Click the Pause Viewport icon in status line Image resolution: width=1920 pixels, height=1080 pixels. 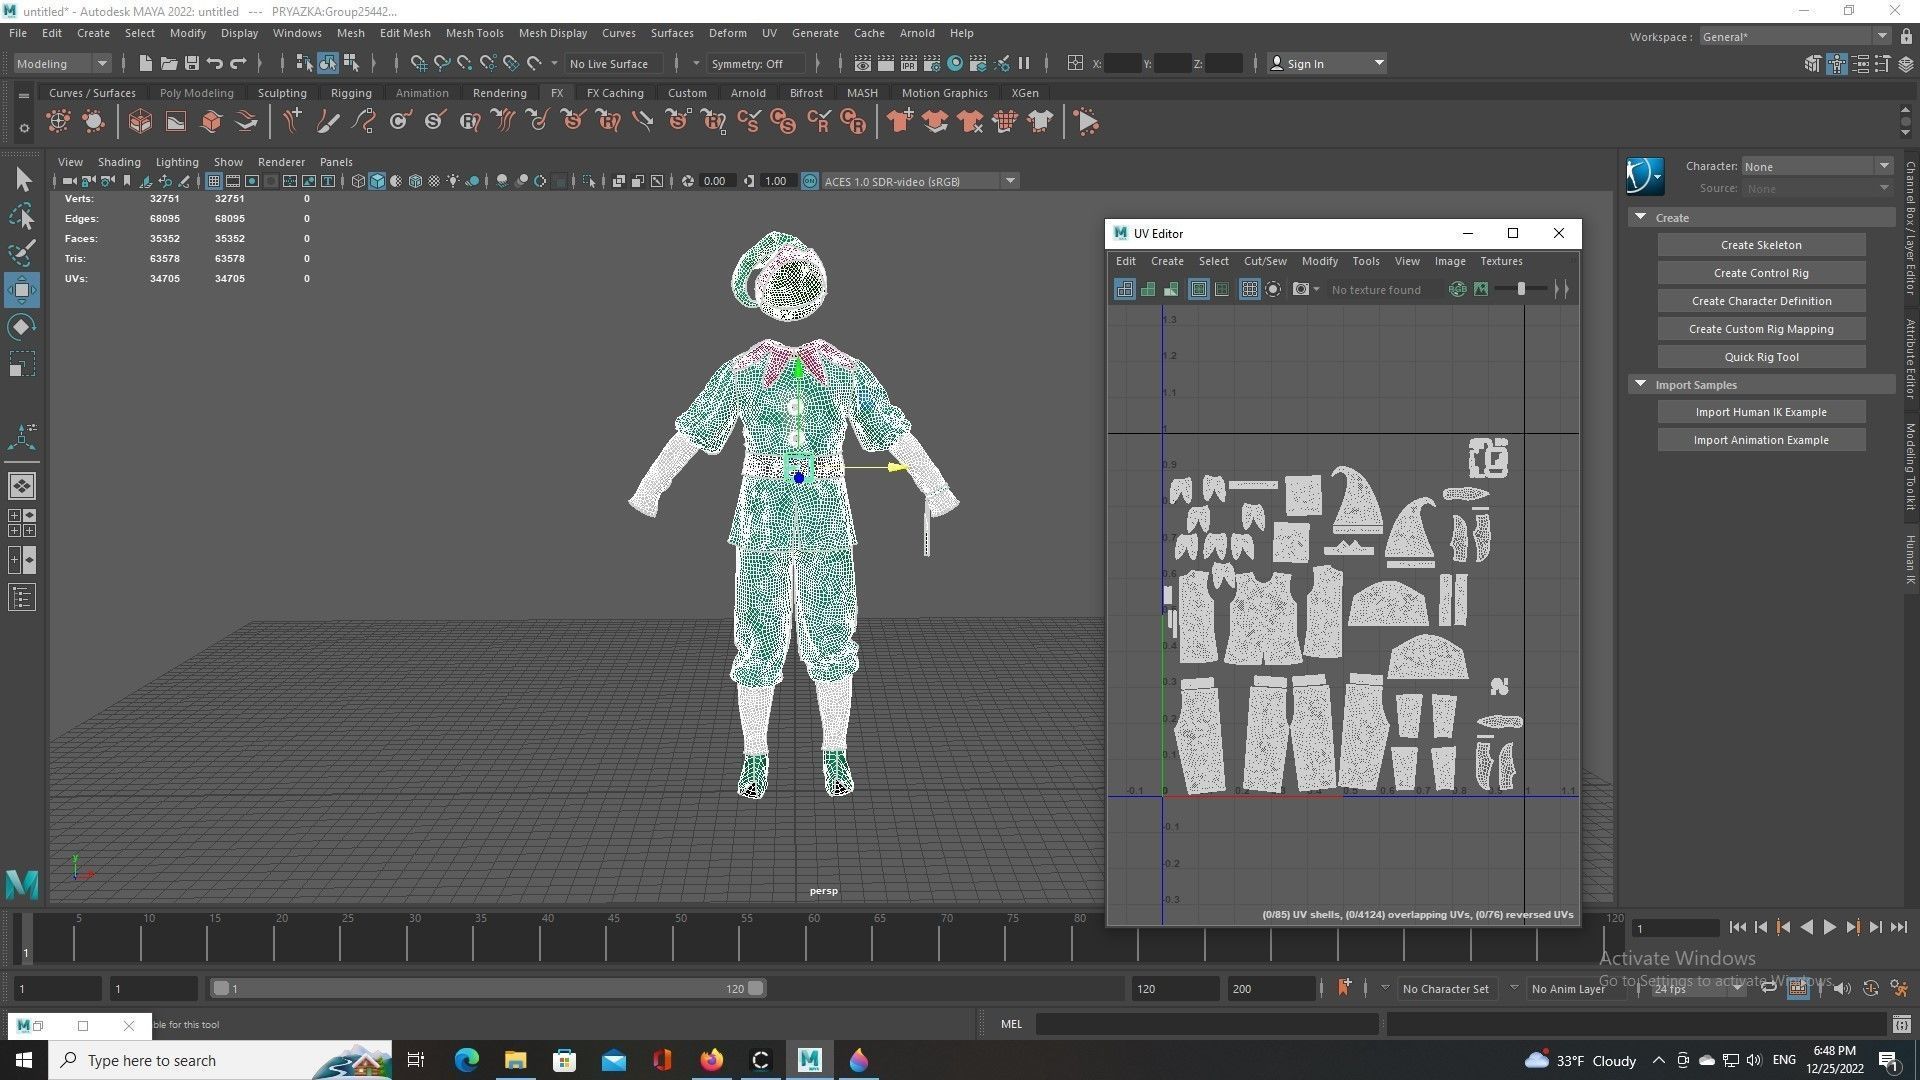pos(1024,63)
